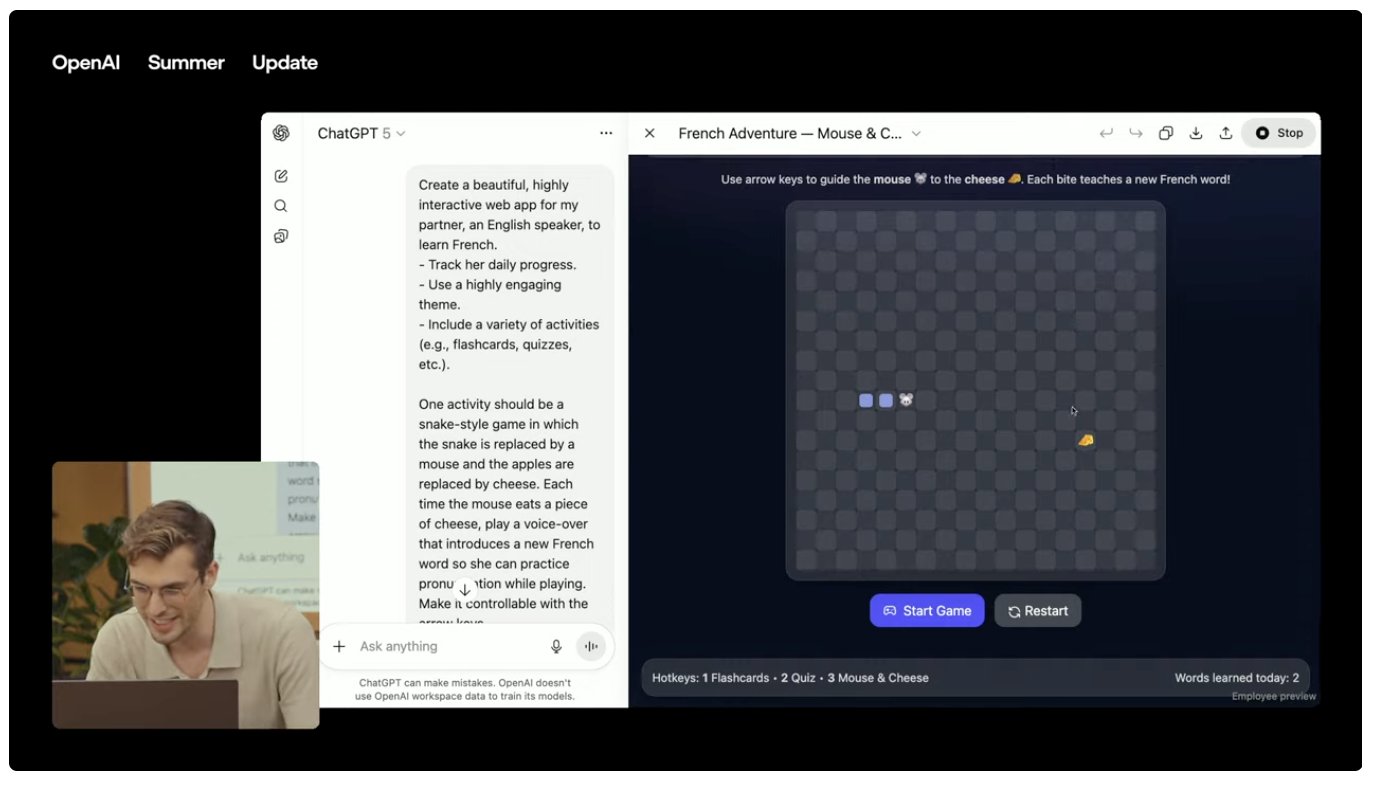Stop the running preview with Stop button
This screenshot has height=786, width=1384.
(x=1280, y=133)
